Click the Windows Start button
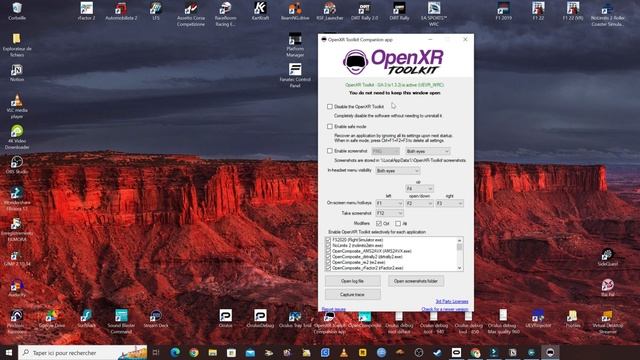Screen dimensions: 640x360 (x=9, y=353)
